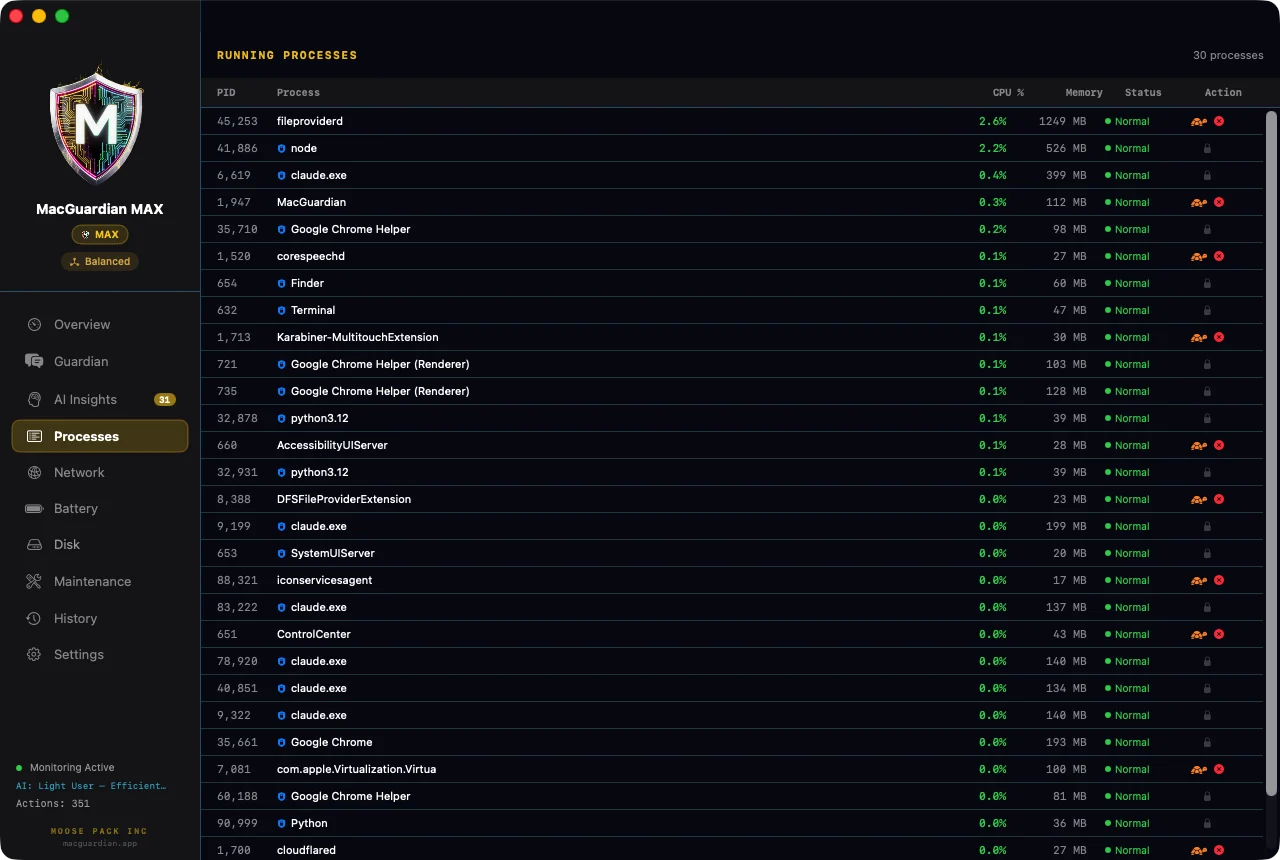The height and width of the screenshot is (860, 1280).
Task: Click the shield icon beside Terminal
Action: pos(281,310)
